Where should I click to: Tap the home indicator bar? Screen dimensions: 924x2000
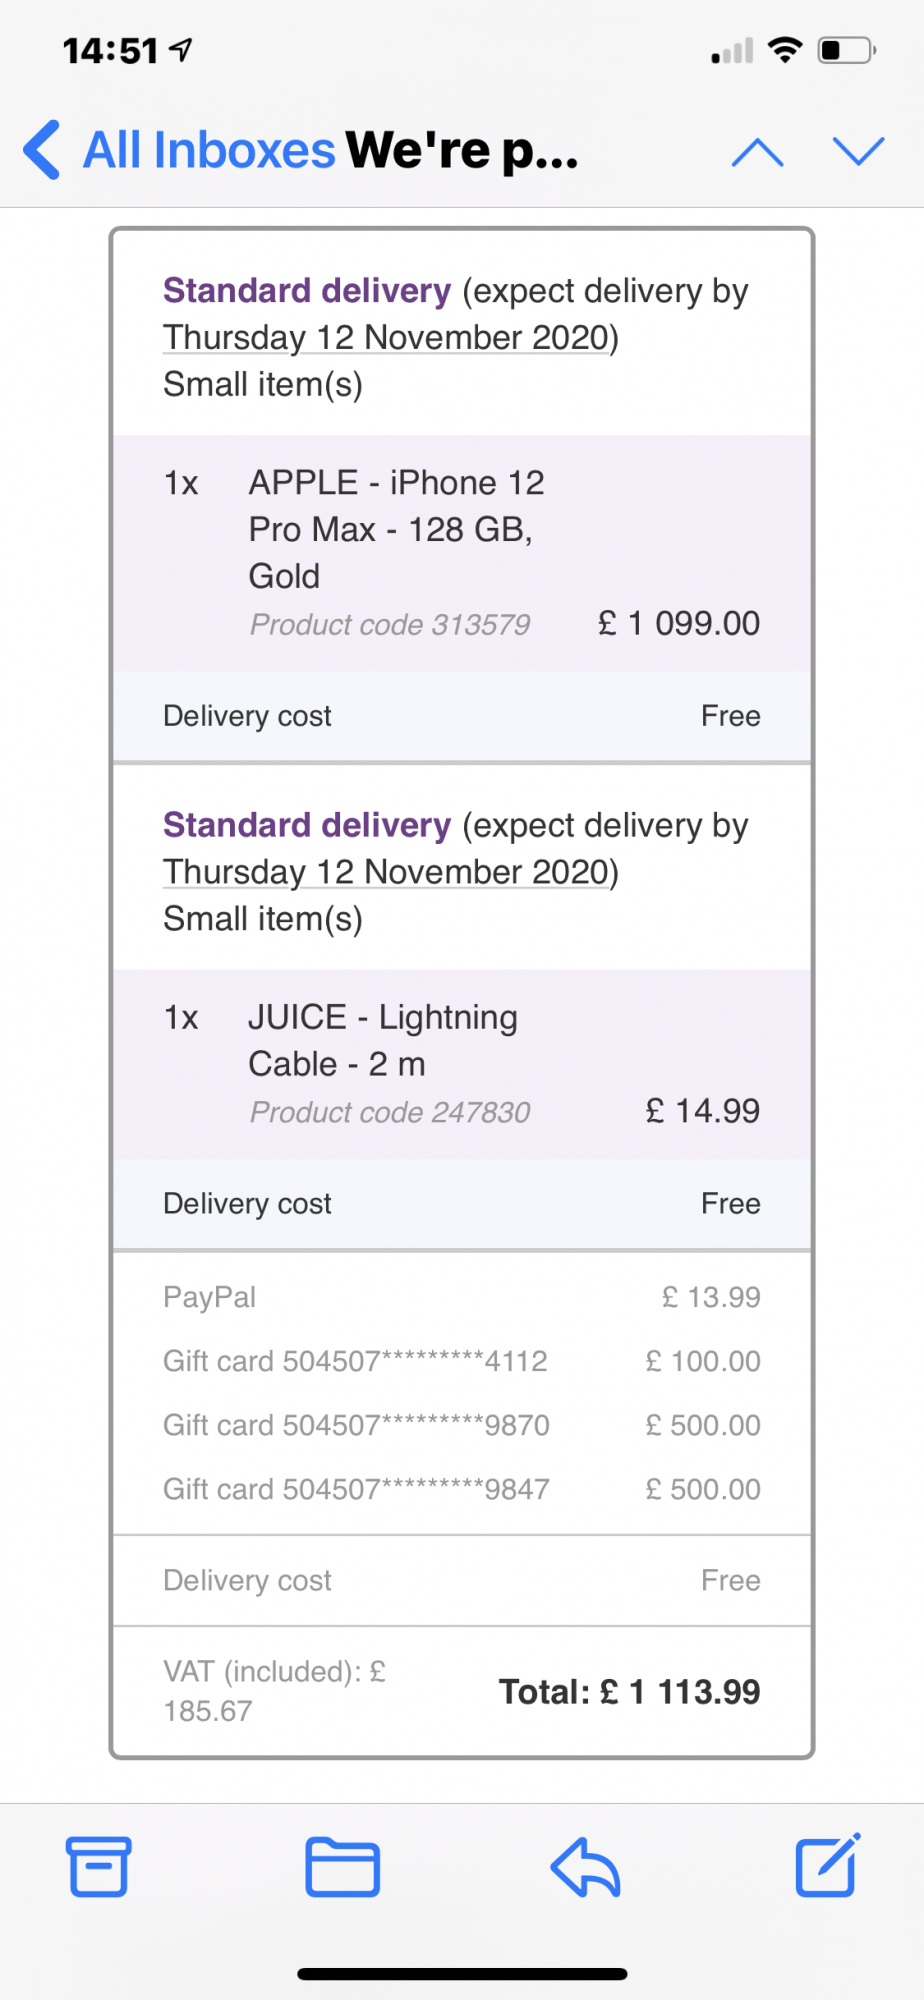click(462, 1974)
